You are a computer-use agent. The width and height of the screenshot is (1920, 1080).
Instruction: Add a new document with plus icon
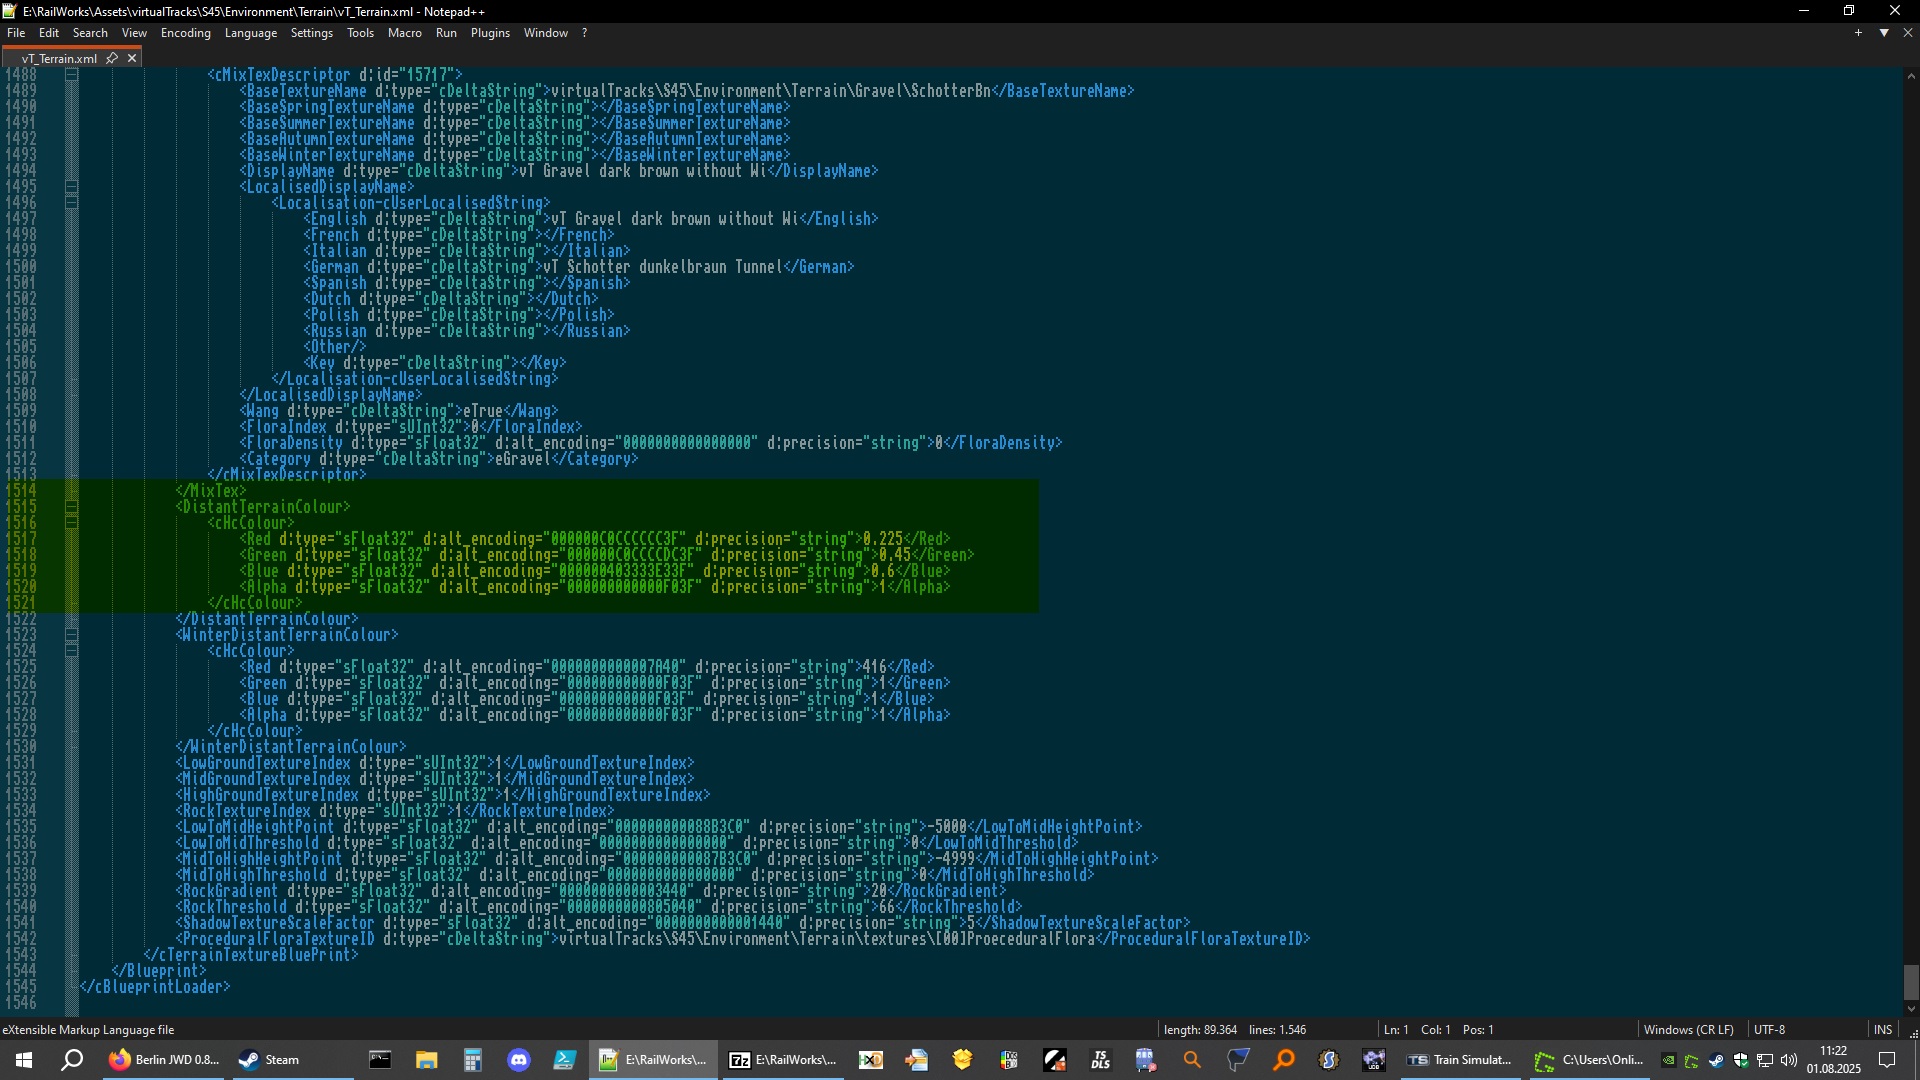(1859, 33)
